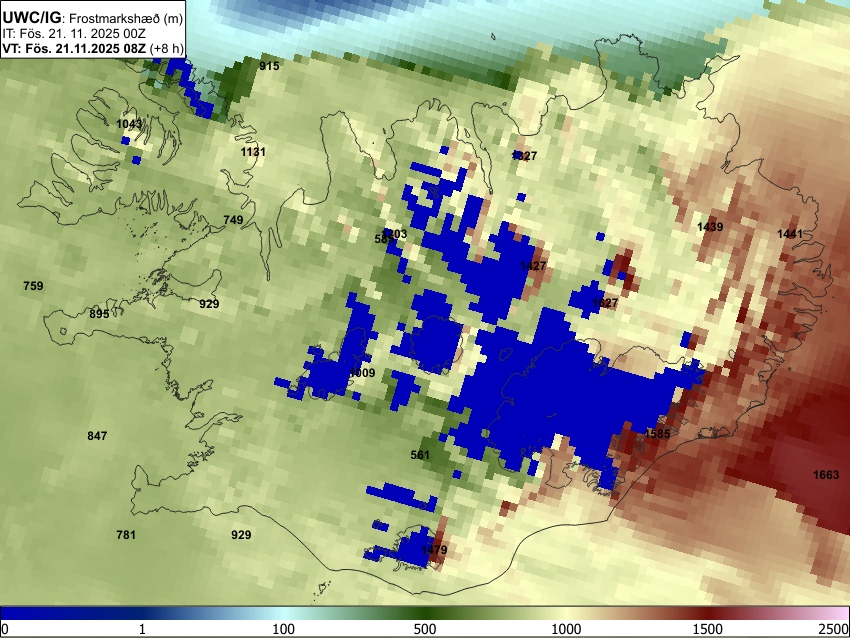Click the legend label 1000
The image size is (850, 638).
pyautogui.click(x=566, y=629)
